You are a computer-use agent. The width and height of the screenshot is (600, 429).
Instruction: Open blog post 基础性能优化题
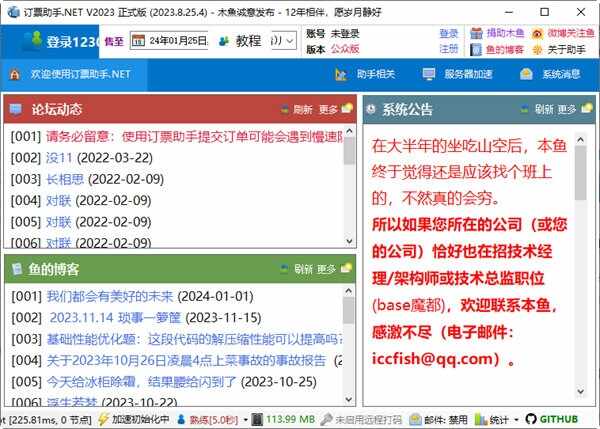click(x=195, y=339)
